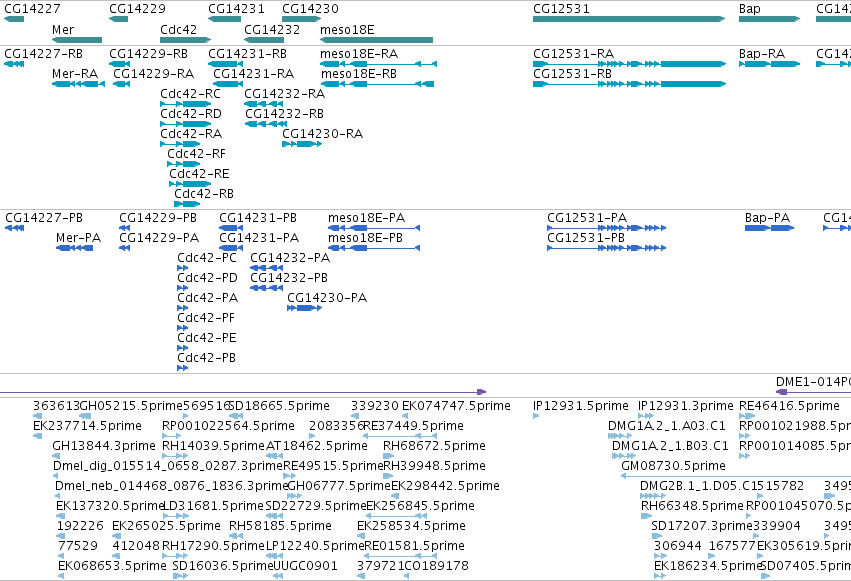Click EST EK074747.5prime label
851x581 pixels.
point(456,406)
